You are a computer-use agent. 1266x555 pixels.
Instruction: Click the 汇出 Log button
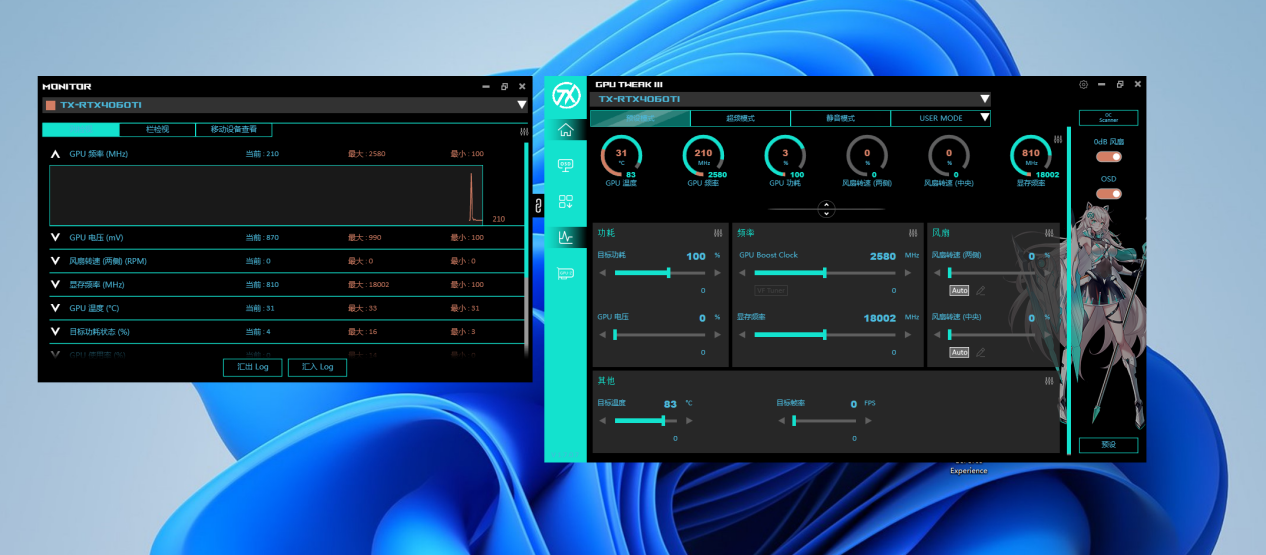click(252, 367)
